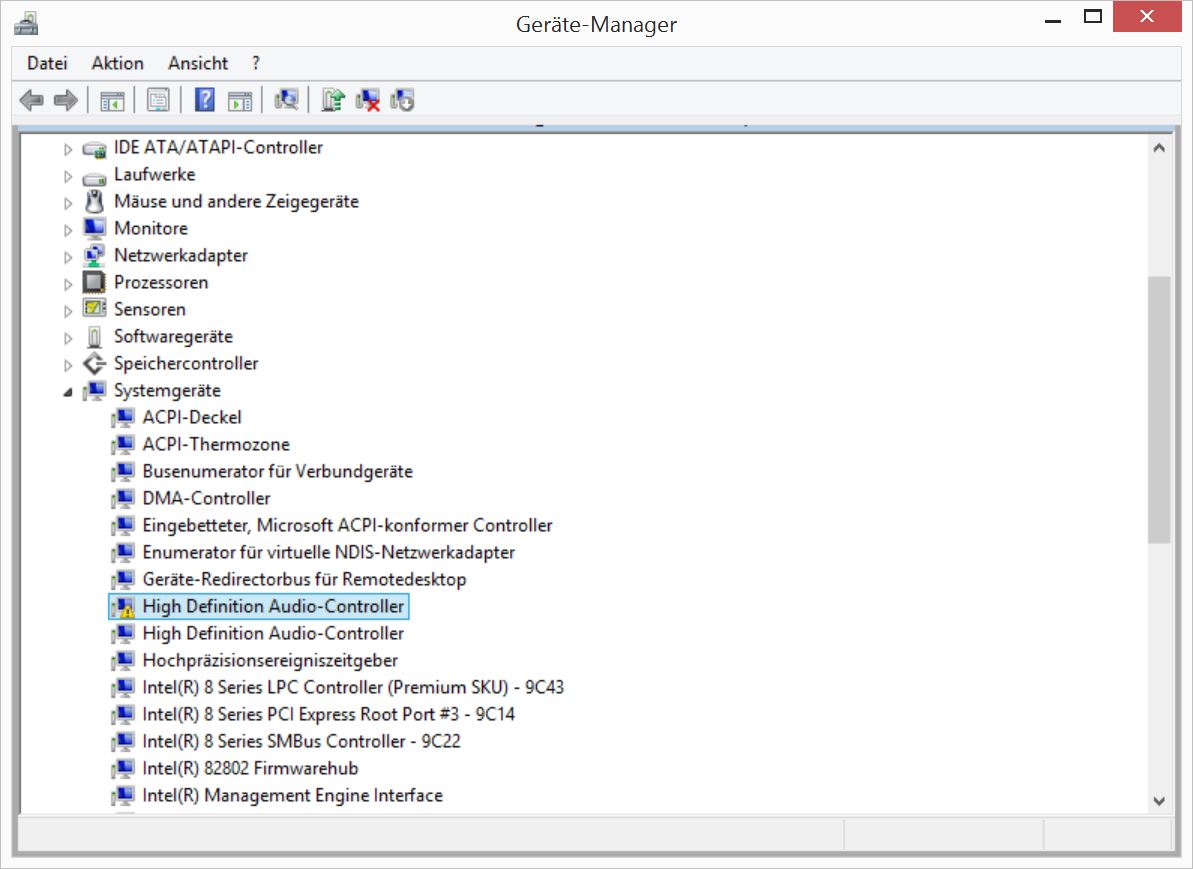Click the mouse icon beside Mäuse und andere Zeigegeräte

(x=94, y=202)
